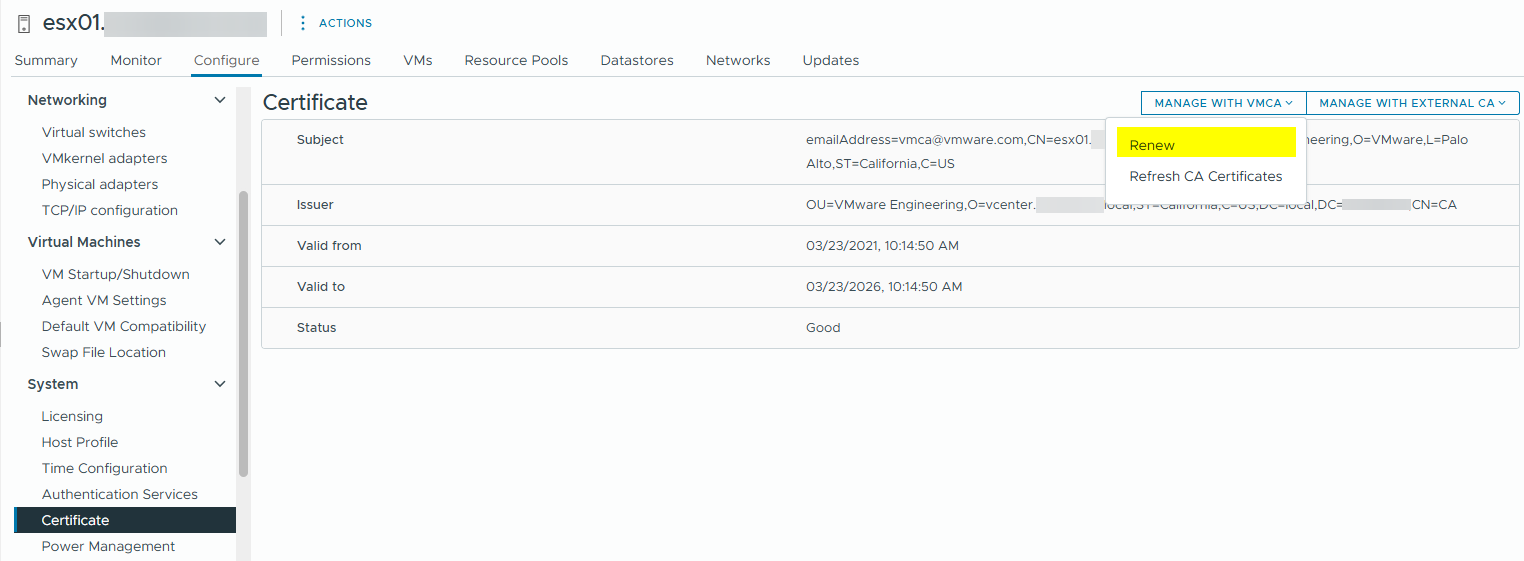Go to the Datastores tab
The image size is (1524, 561).
tap(637, 60)
